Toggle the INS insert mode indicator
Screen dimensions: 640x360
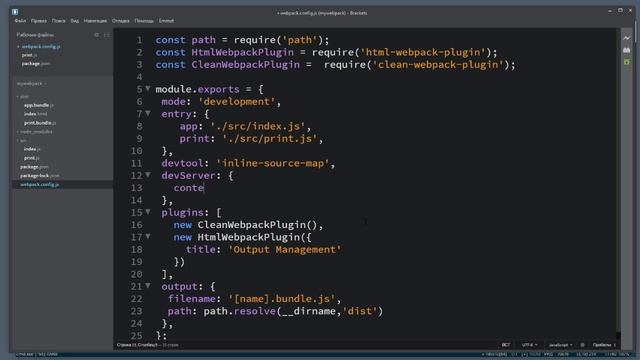506,345
